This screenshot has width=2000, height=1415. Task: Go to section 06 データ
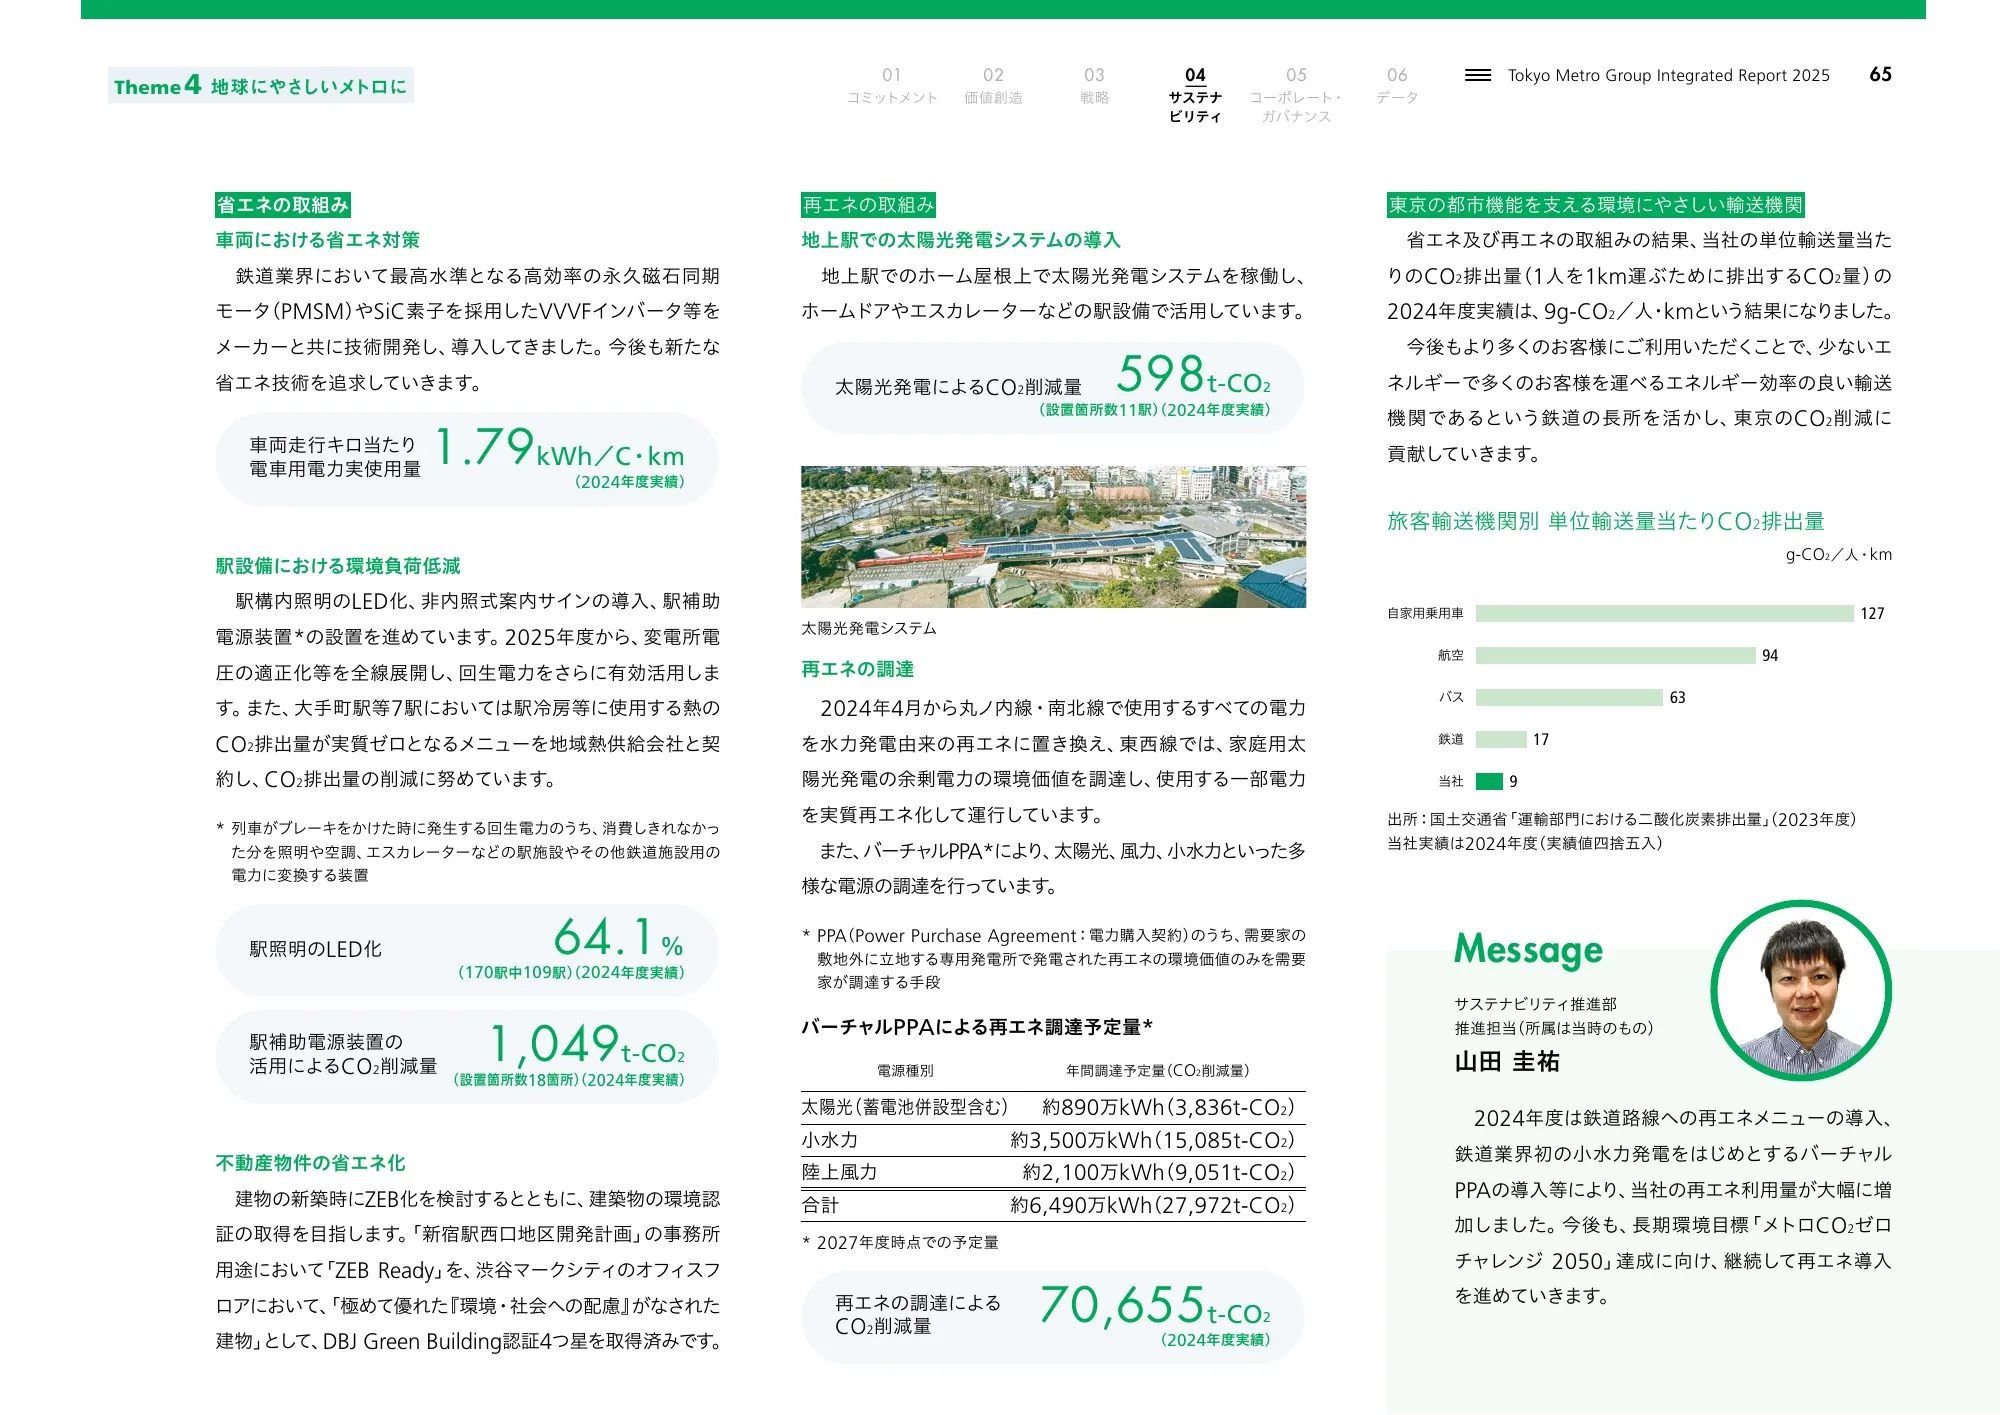coord(1397,86)
